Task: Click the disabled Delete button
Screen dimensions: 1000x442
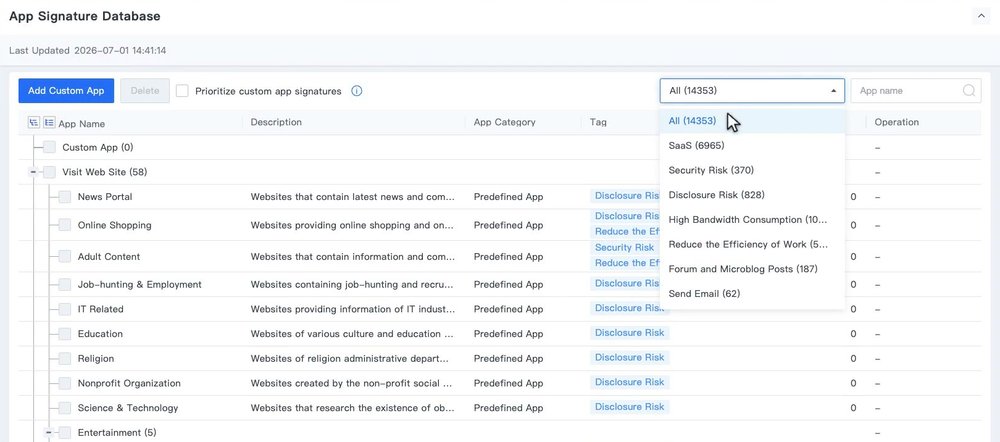Action: (145, 91)
